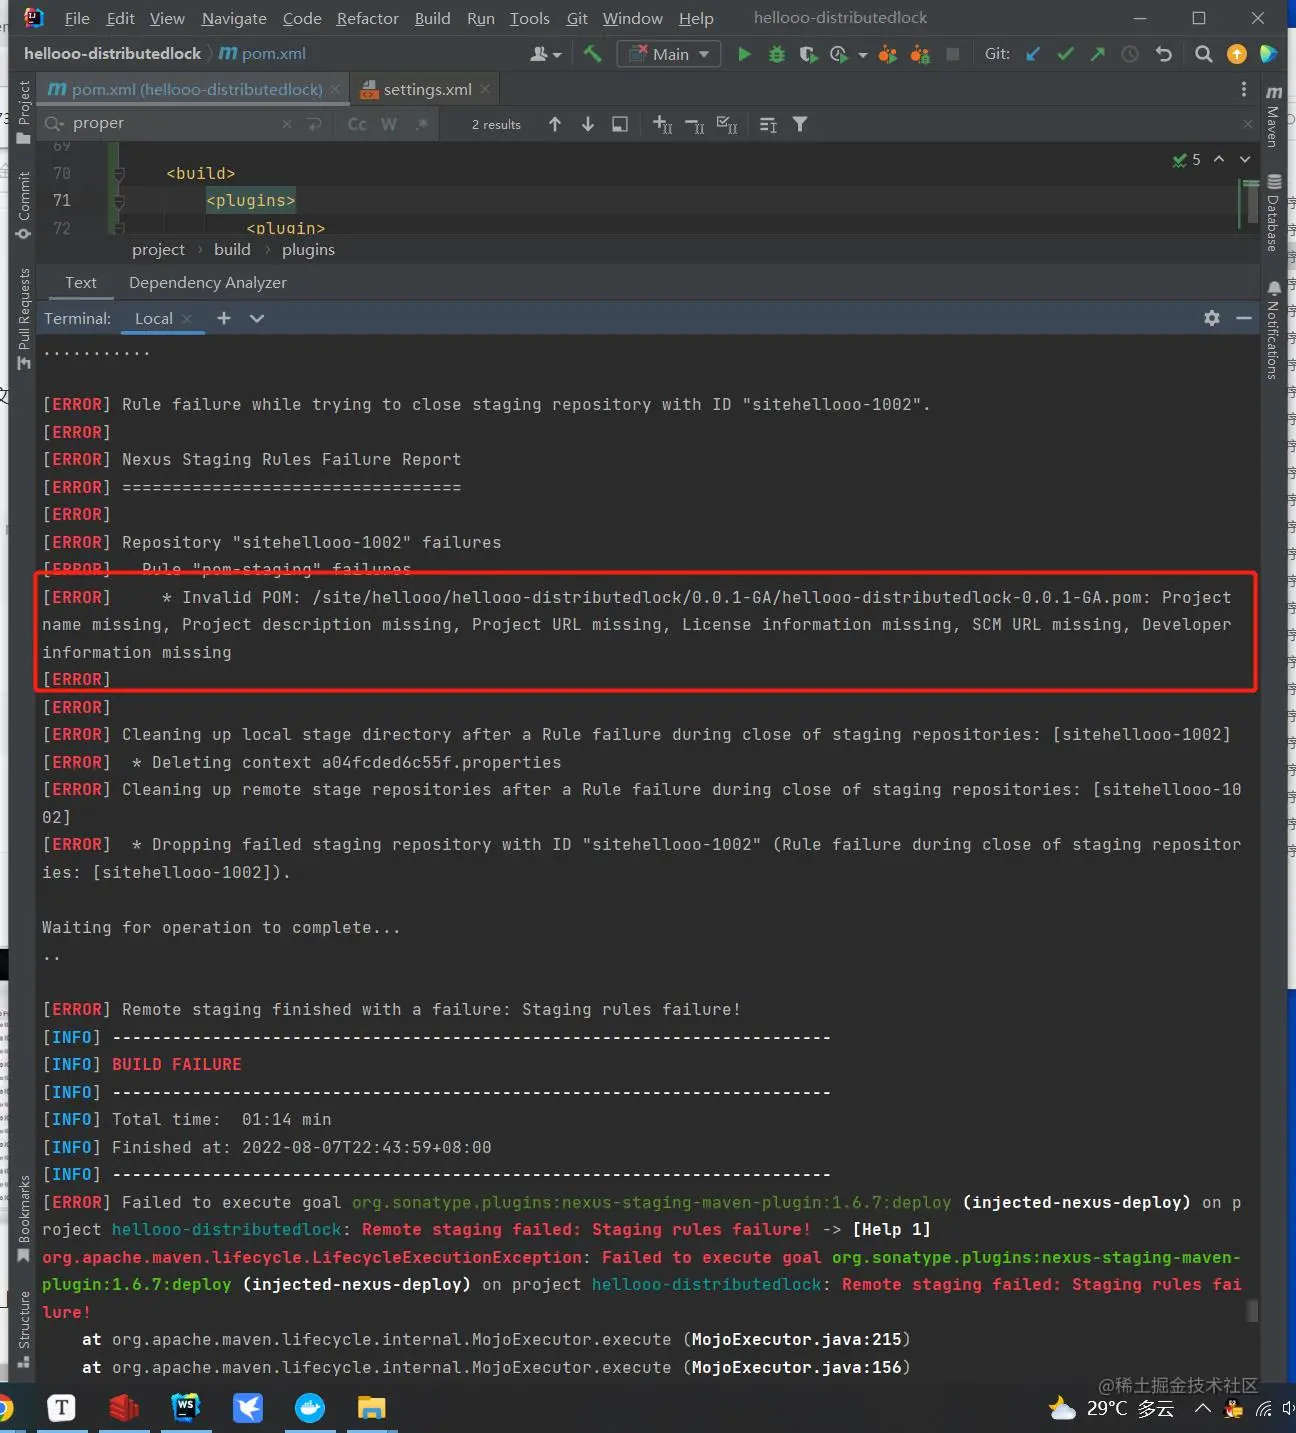Click the search filter funnel icon
Image resolution: width=1296 pixels, height=1433 pixels.
tap(800, 124)
